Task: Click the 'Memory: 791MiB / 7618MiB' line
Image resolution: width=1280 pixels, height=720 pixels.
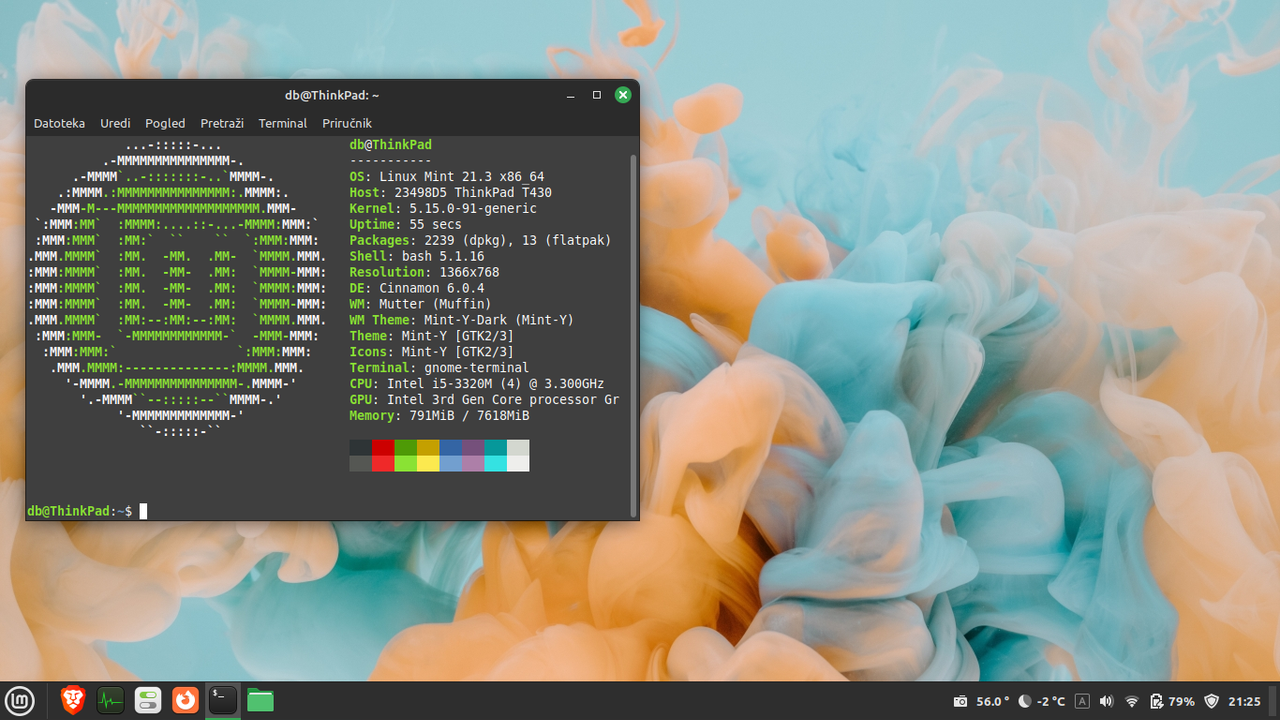Action: 439,417
